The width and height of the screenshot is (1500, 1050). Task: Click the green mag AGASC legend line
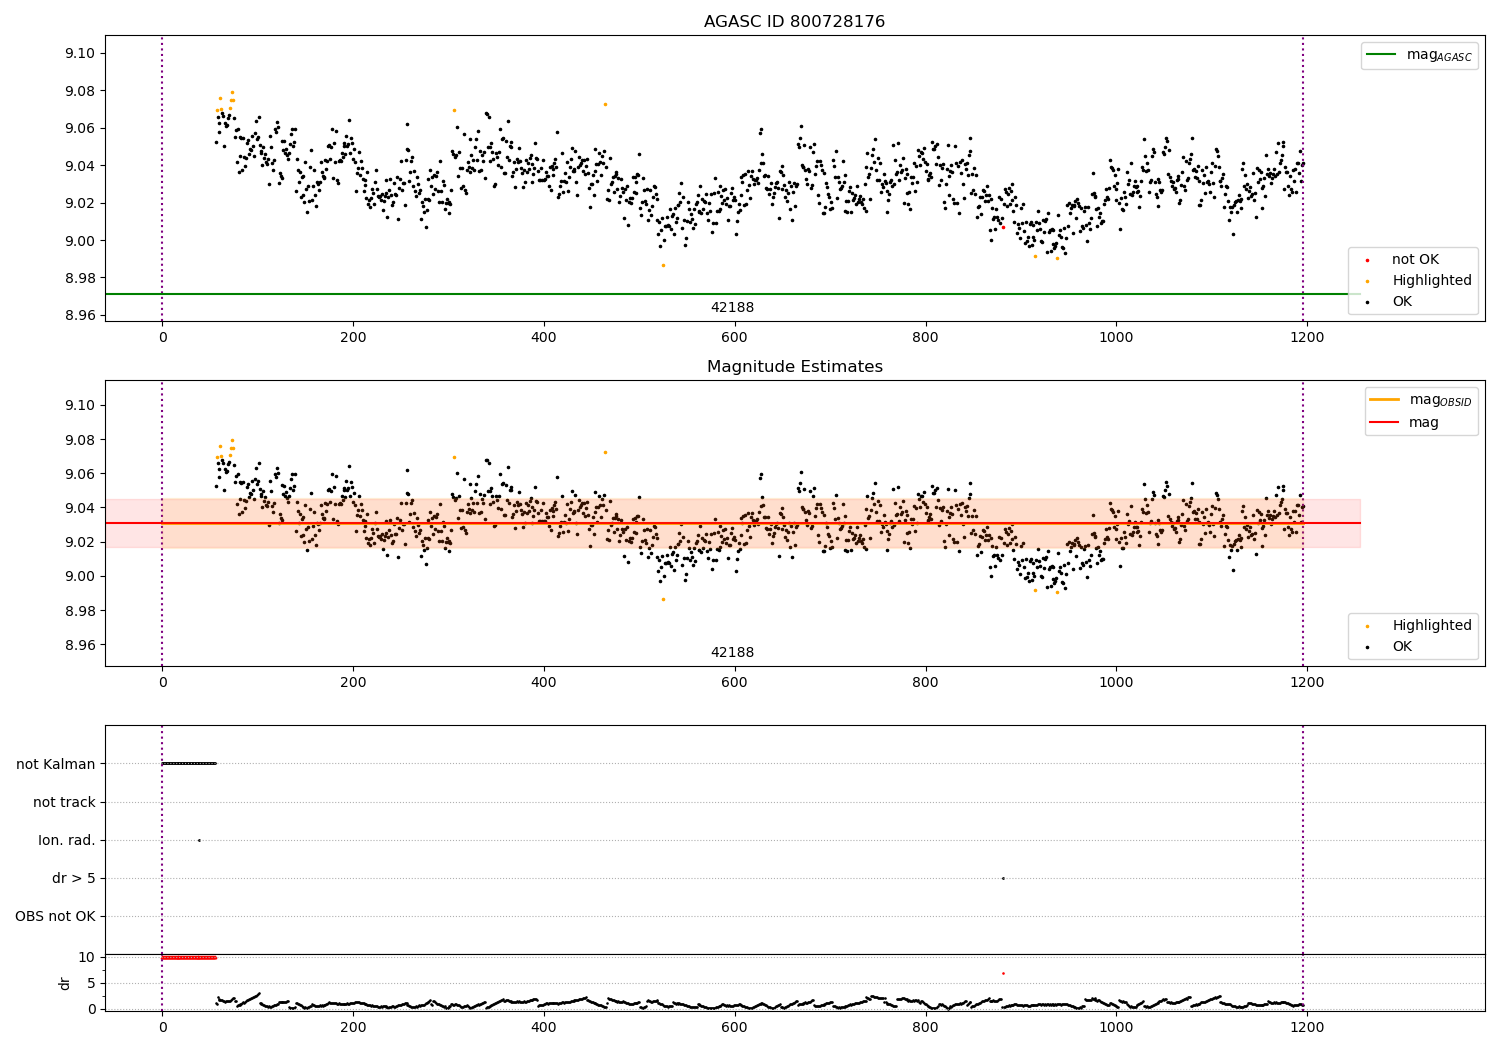(x=1383, y=55)
